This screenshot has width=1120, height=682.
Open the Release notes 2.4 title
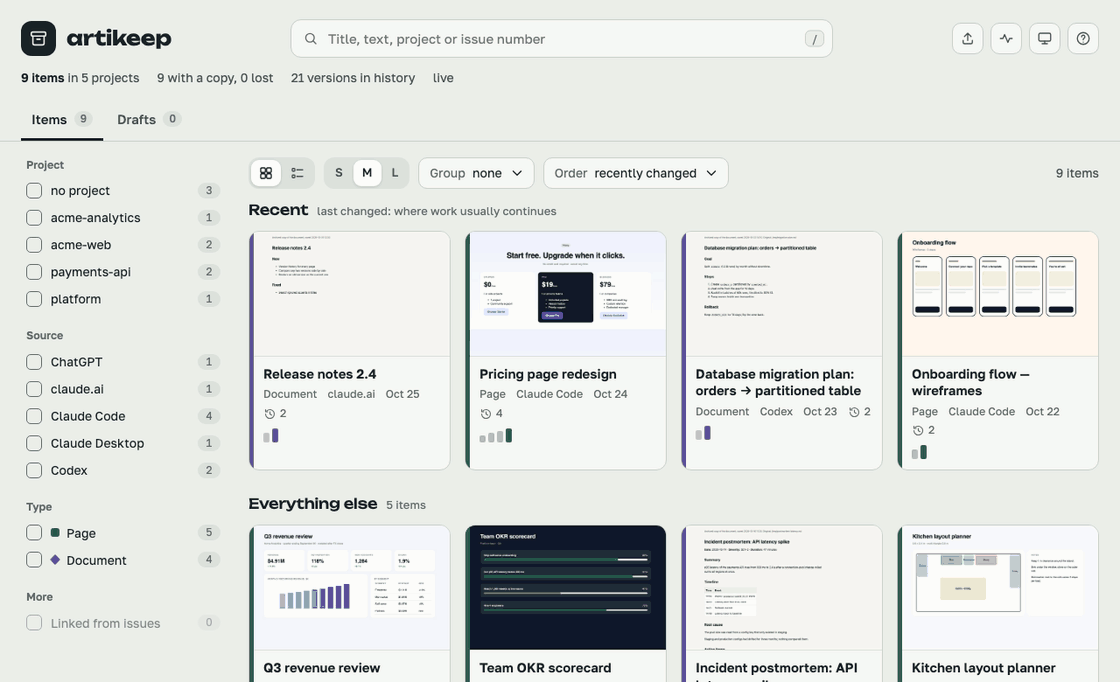click(x=320, y=374)
